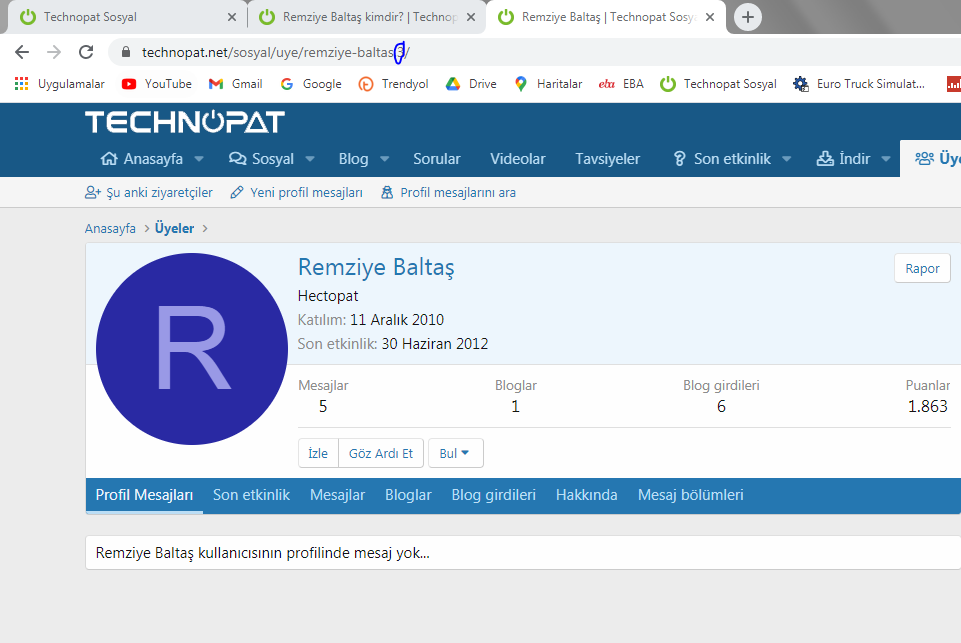Open Videolar in navigation bar
Viewport: 961px width, 643px height.
517,159
